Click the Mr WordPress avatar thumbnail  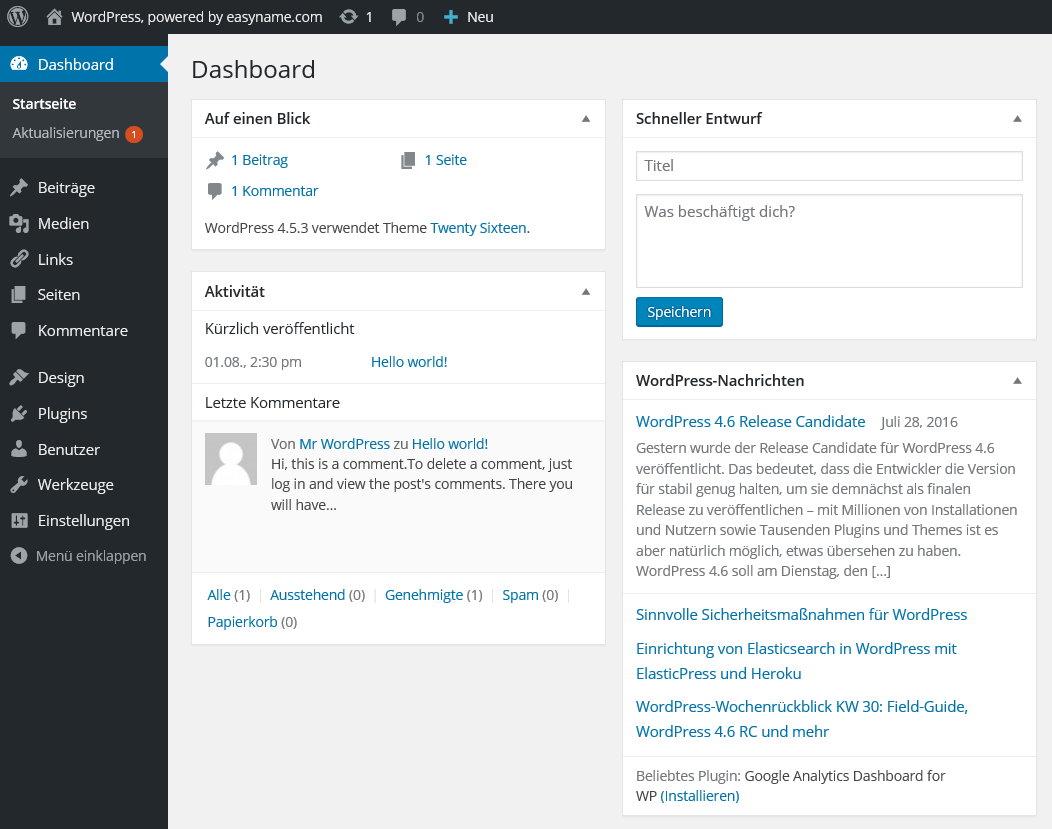pos(231,459)
